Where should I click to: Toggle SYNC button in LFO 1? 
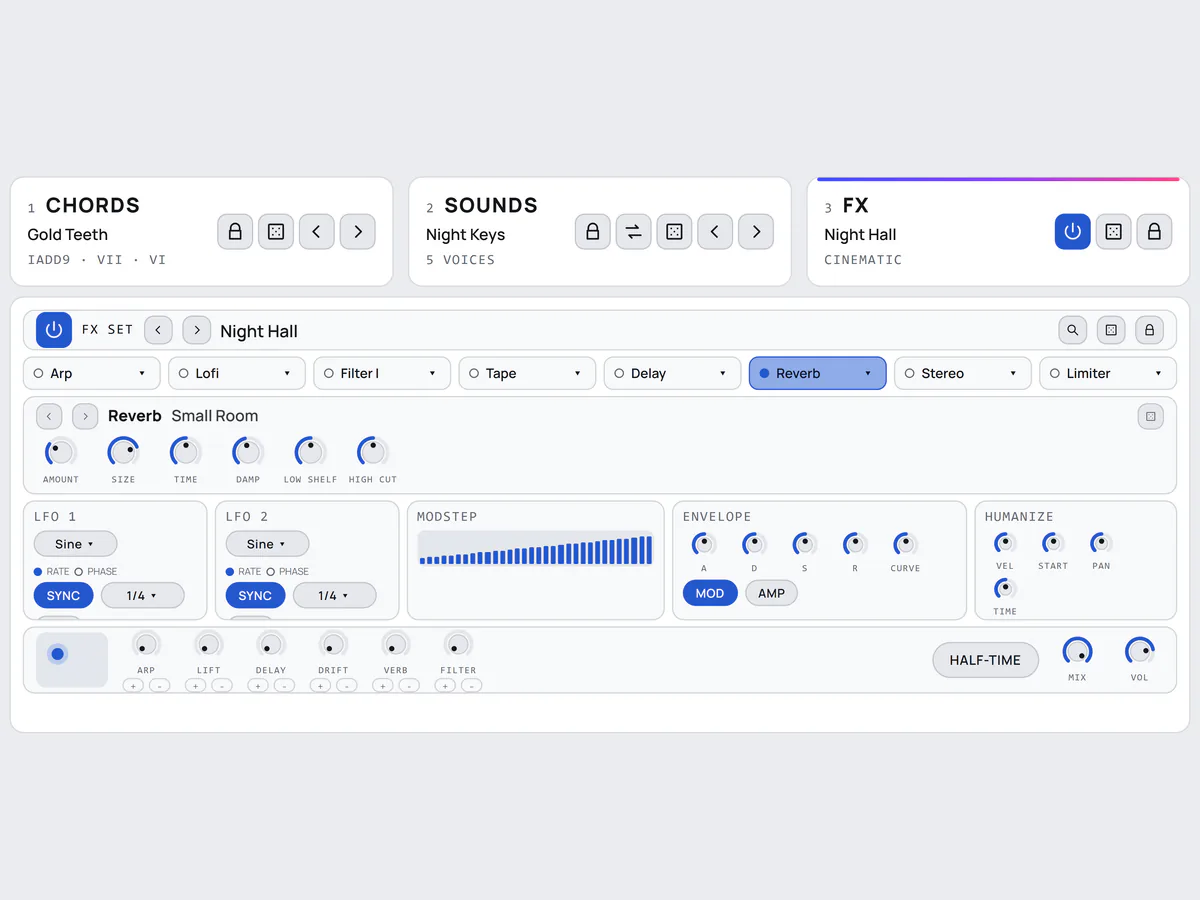tap(63, 595)
